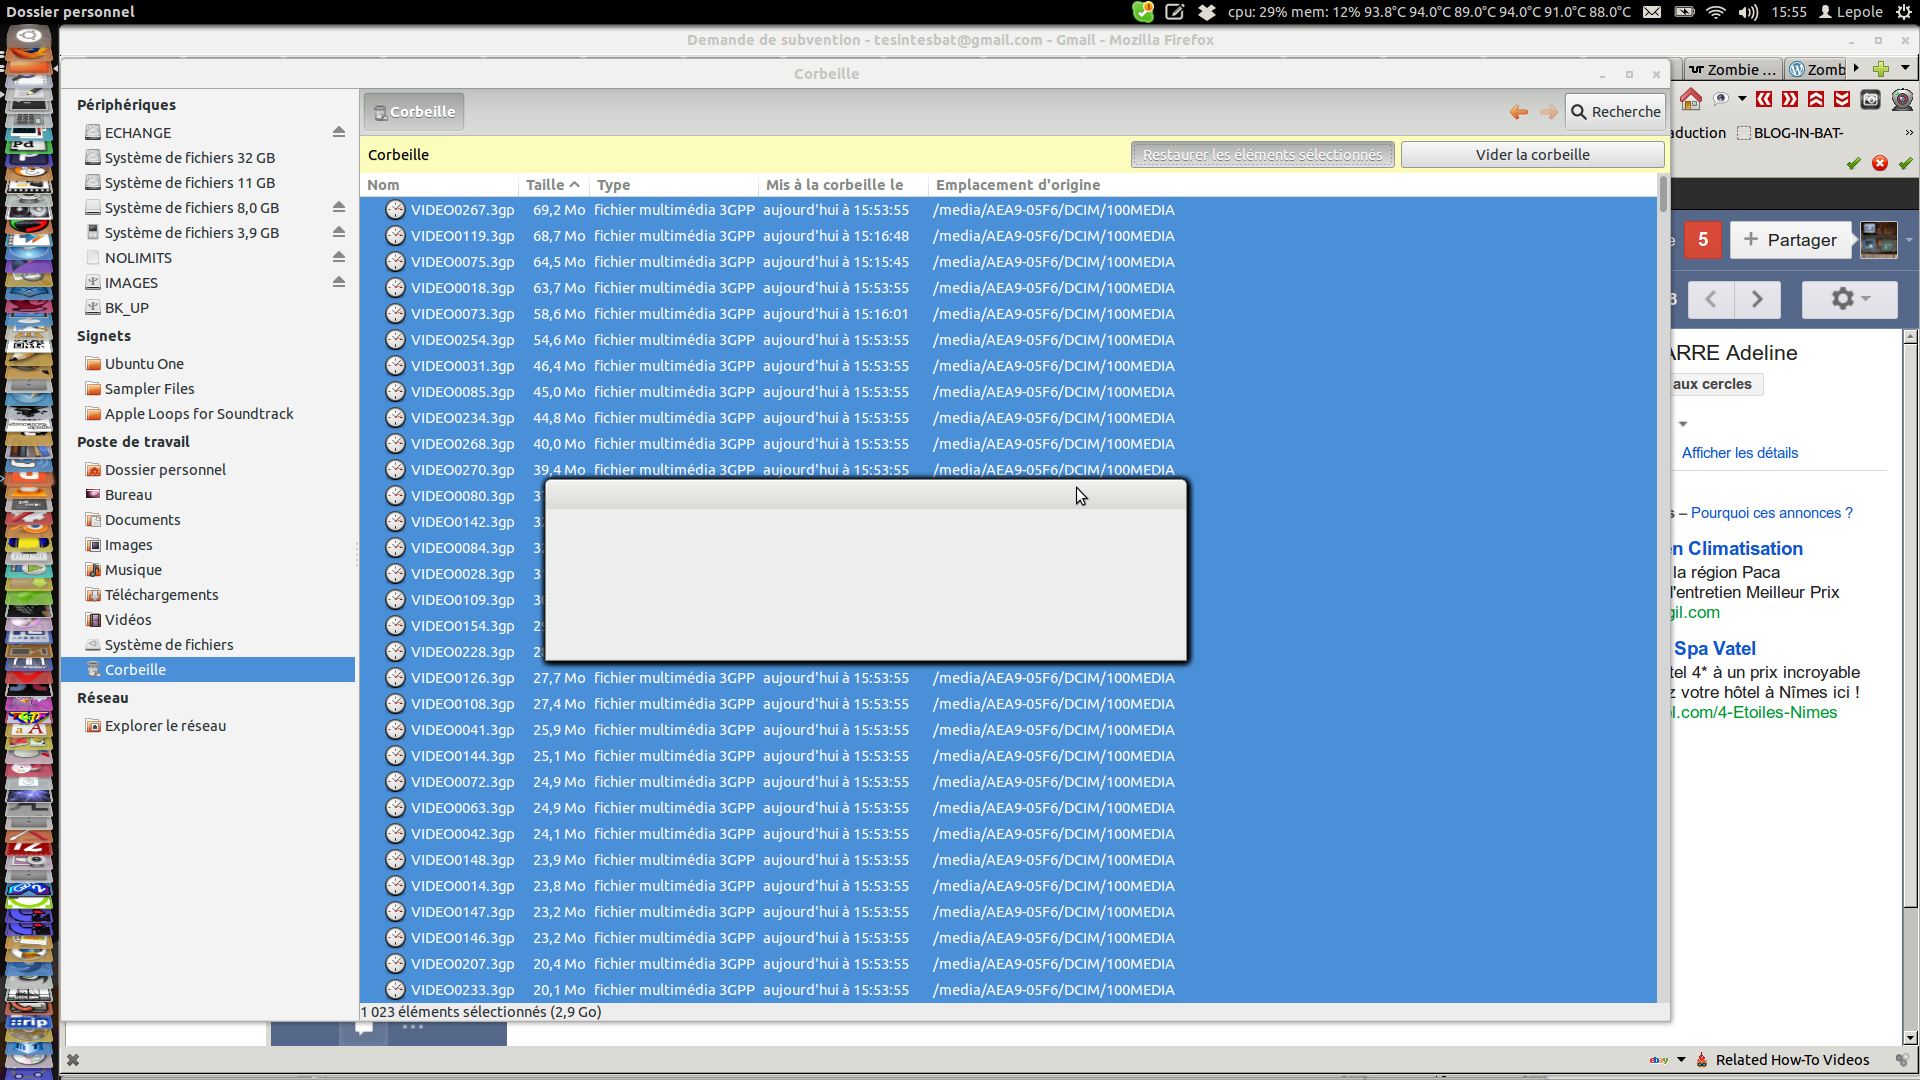Click Restaurer les éléments sélectionnés
The height and width of the screenshot is (1080, 1920).
[1262, 155]
